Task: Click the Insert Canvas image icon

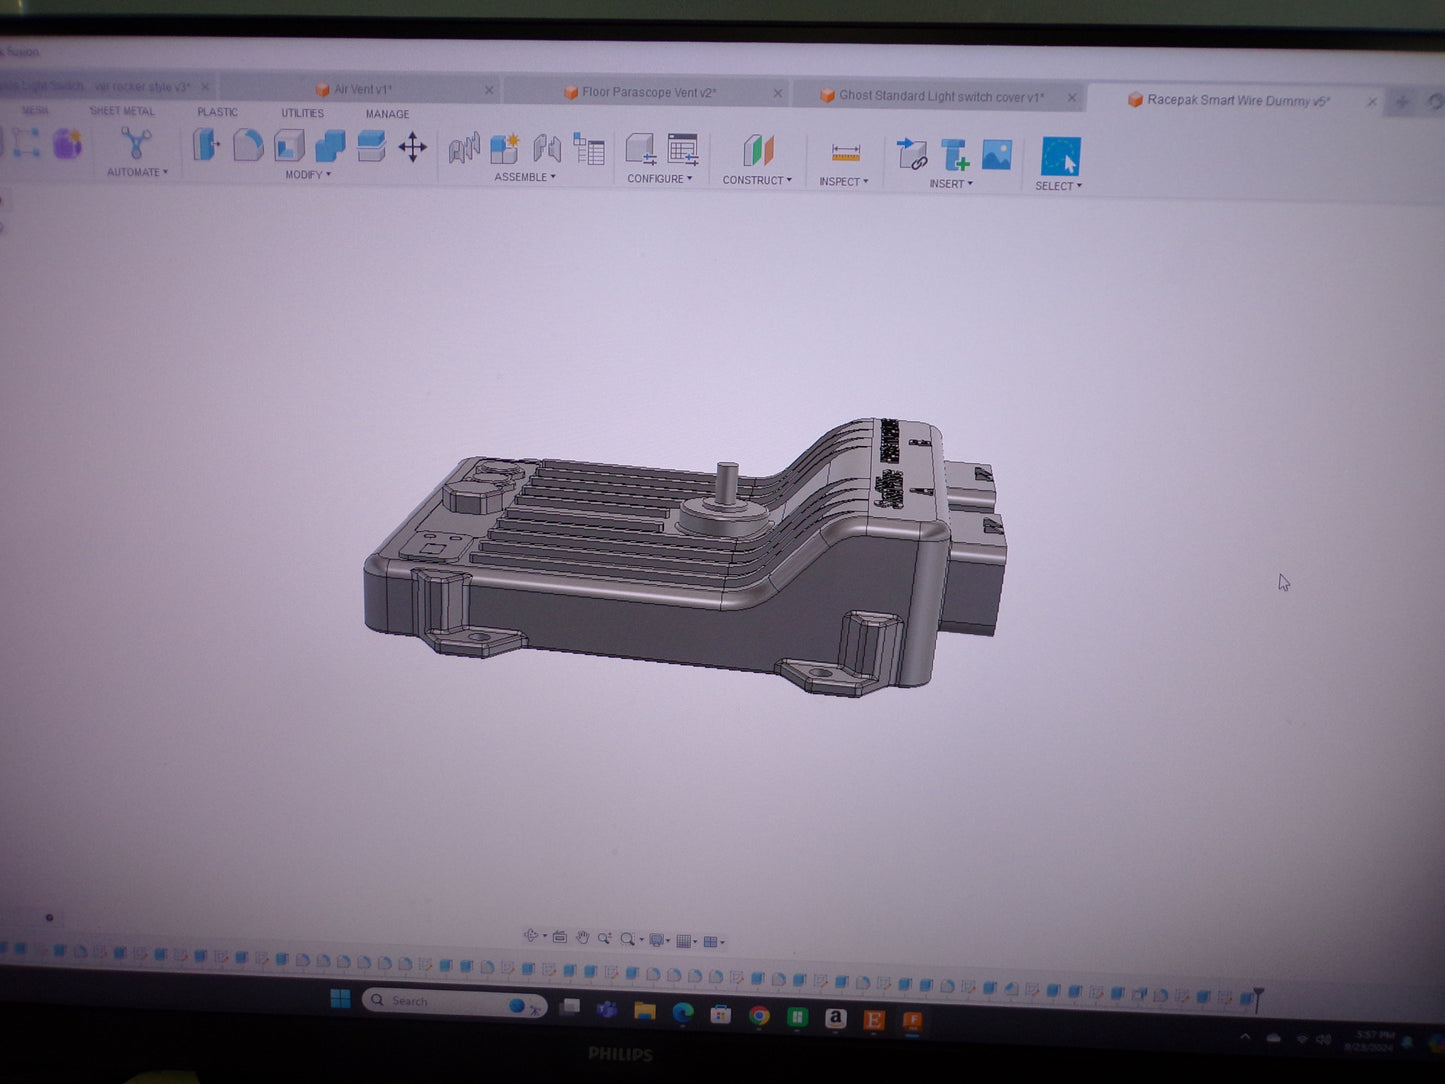Action: point(996,155)
